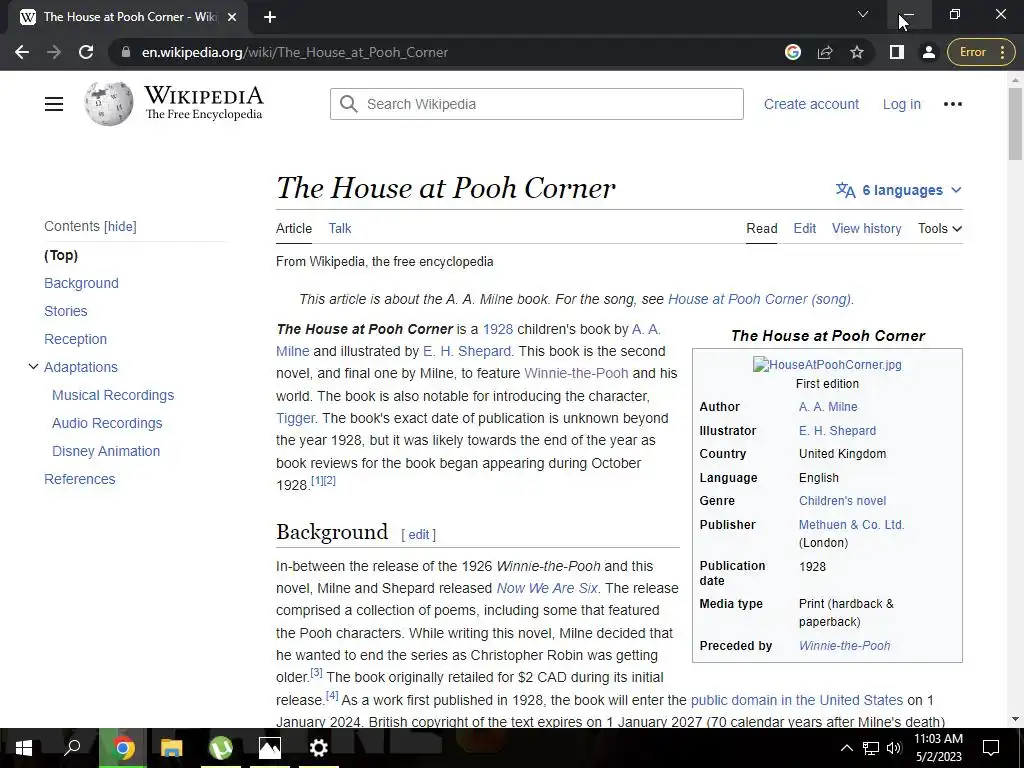
Task: Expand the 6 languages dropdown
Action: 899,190
